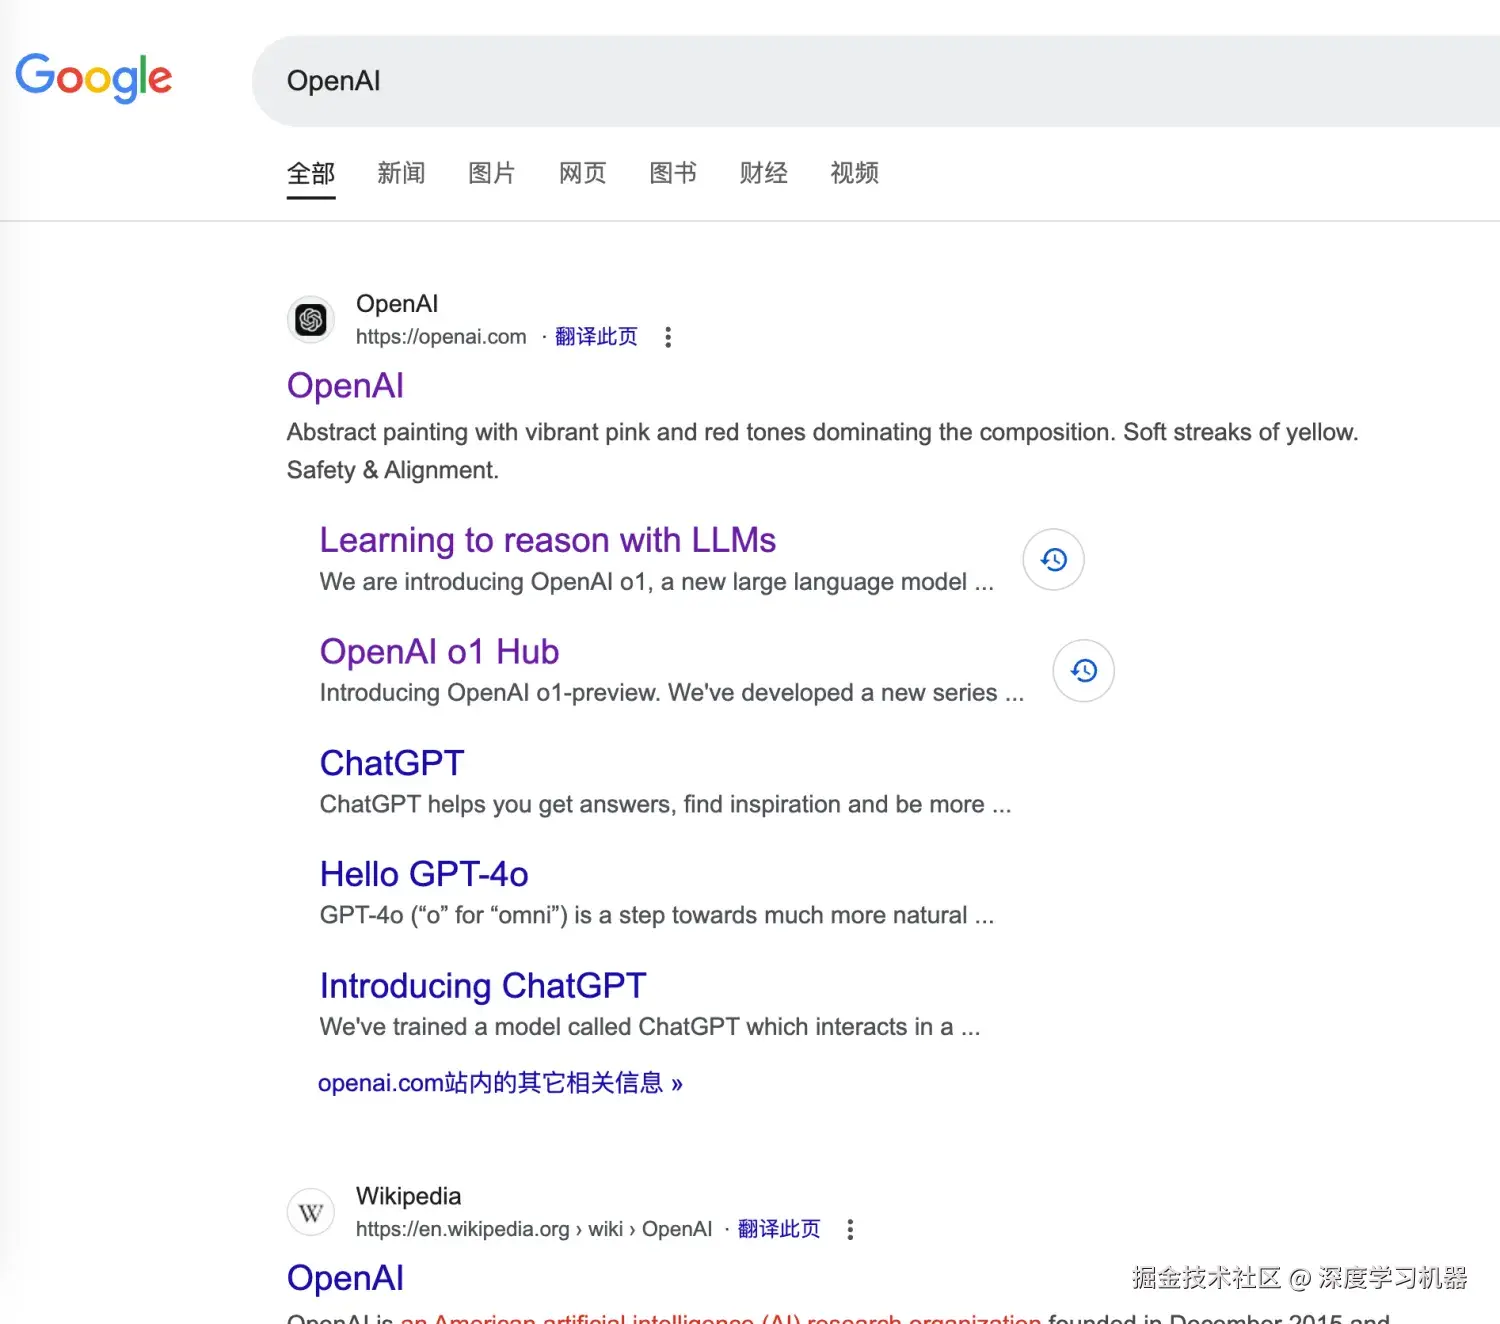The width and height of the screenshot is (1500, 1324).
Task: Click the Google logo
Action: pyautogui.click(x=93, y=78)
